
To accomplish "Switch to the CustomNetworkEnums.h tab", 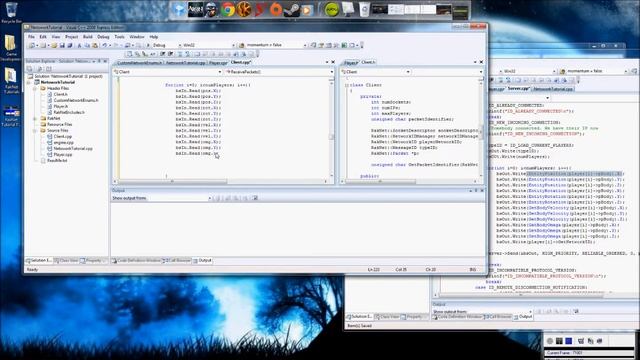I will point(140,63).
